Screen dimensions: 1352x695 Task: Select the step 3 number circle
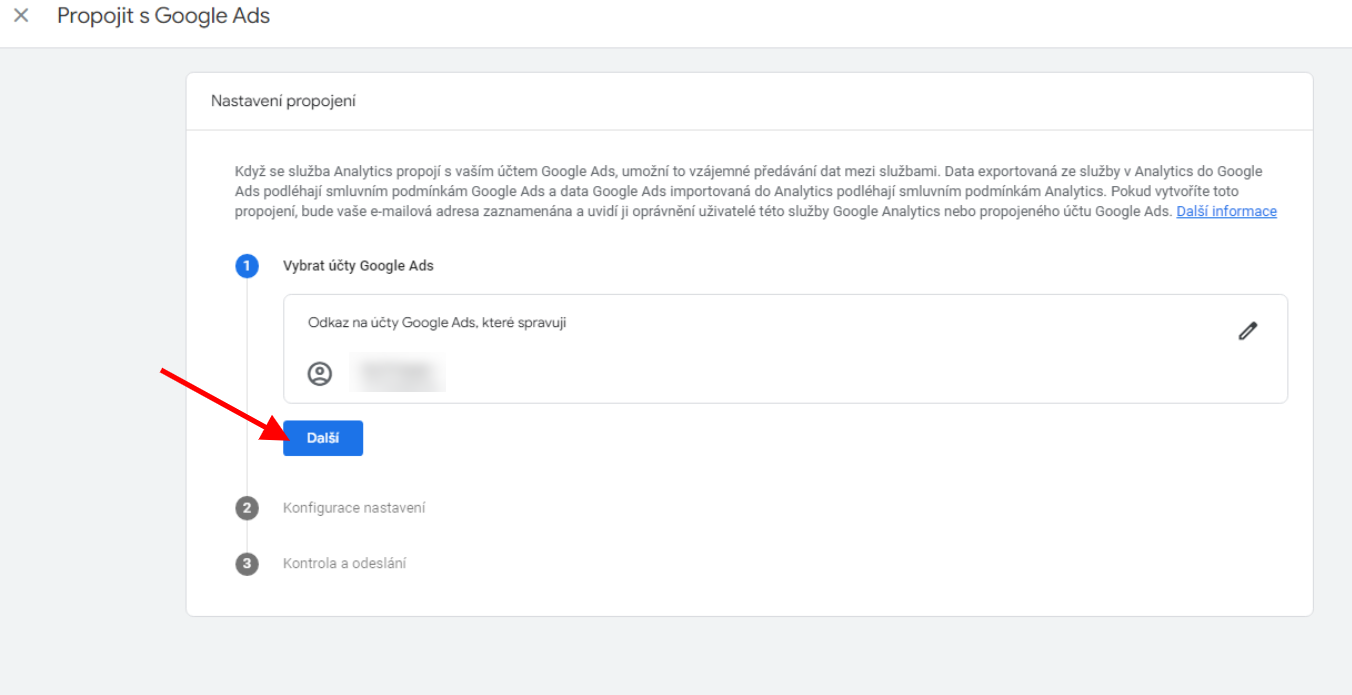pyautogui.click(x=247, y=564)
